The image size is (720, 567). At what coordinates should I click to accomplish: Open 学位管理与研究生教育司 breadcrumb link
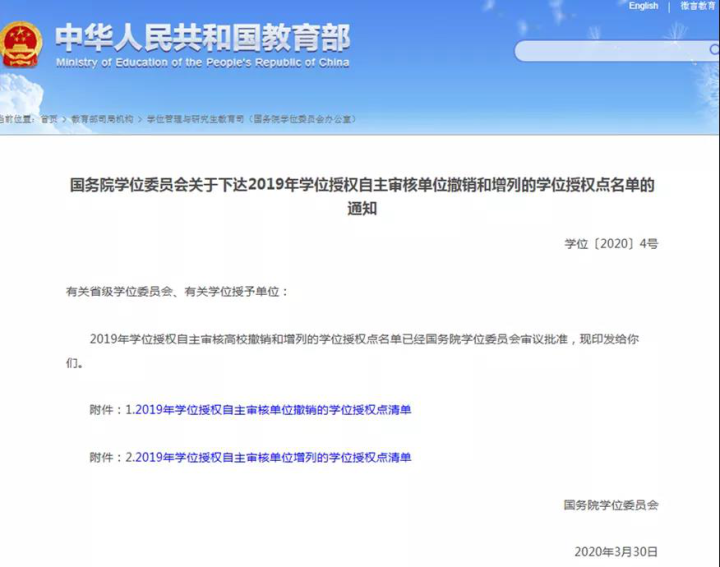(x=251, y=119)
